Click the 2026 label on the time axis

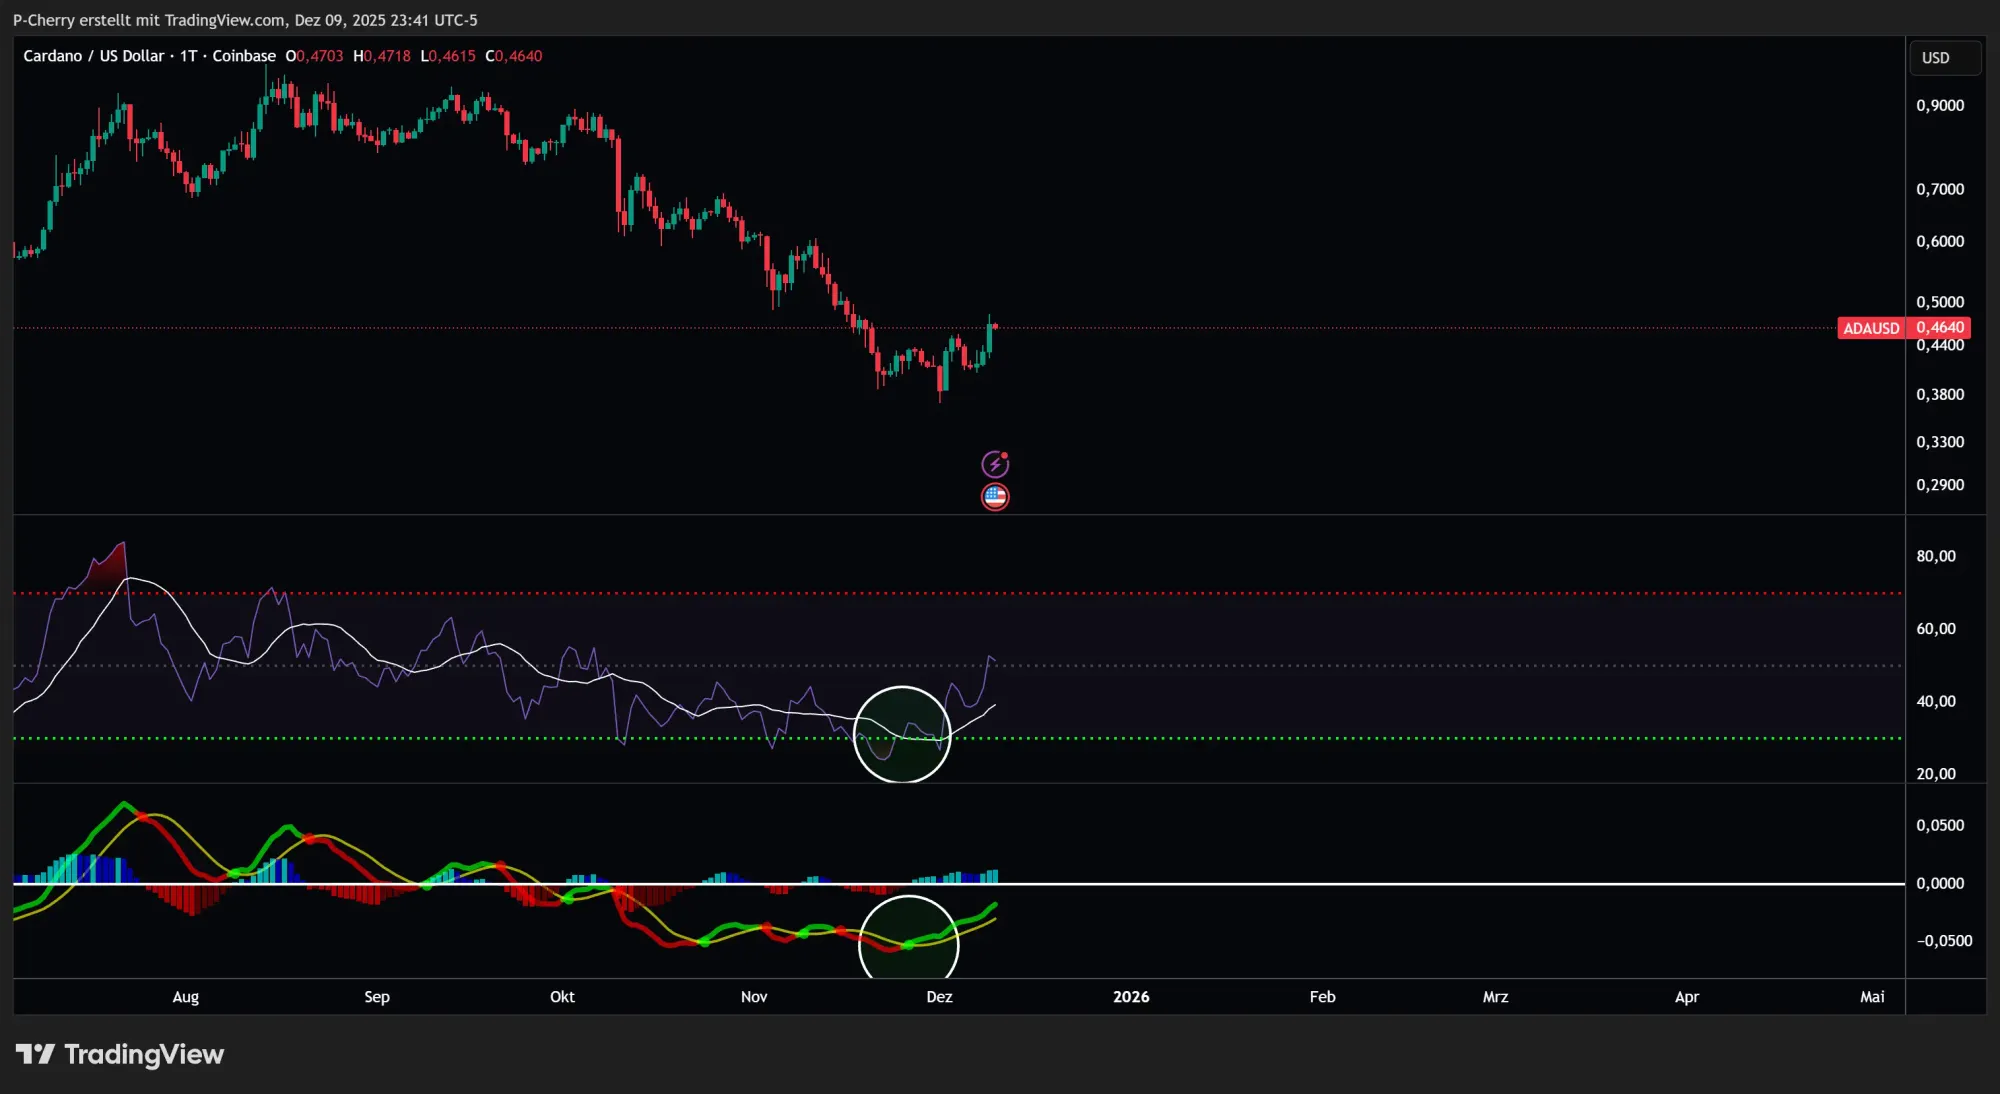tap(1131, 997)
